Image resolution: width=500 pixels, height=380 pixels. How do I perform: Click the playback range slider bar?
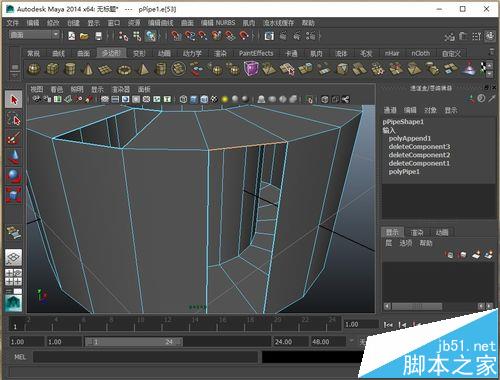pos(134,342)
